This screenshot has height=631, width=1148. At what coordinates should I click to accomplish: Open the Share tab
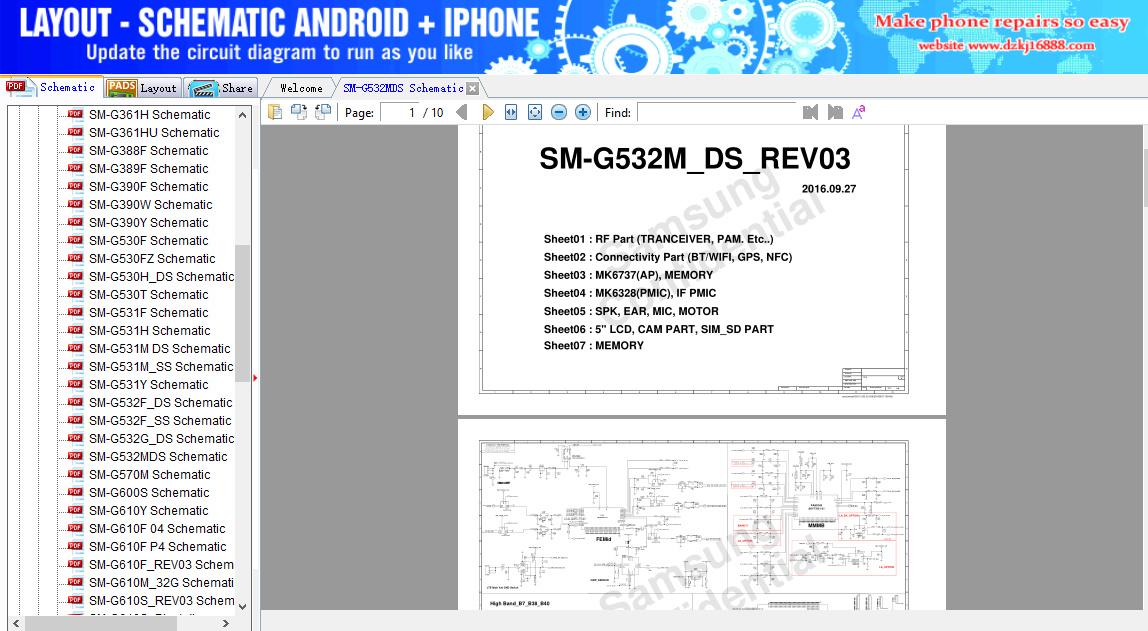click(221, 88)
